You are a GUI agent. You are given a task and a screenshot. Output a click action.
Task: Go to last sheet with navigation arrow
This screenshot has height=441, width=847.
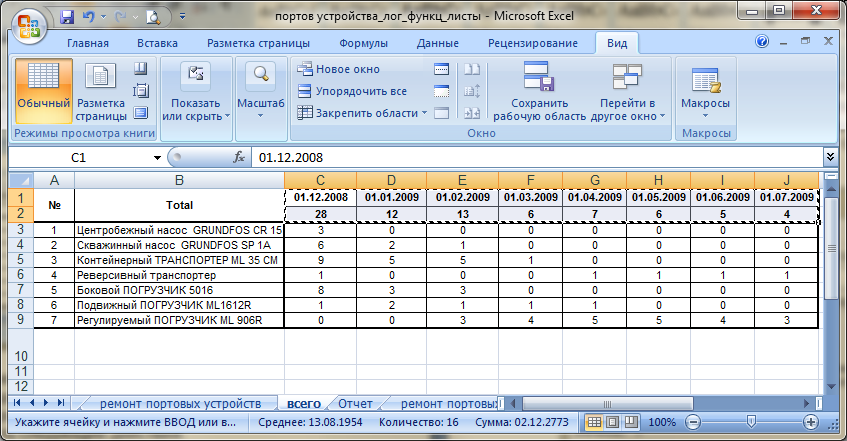pos(61,403)
